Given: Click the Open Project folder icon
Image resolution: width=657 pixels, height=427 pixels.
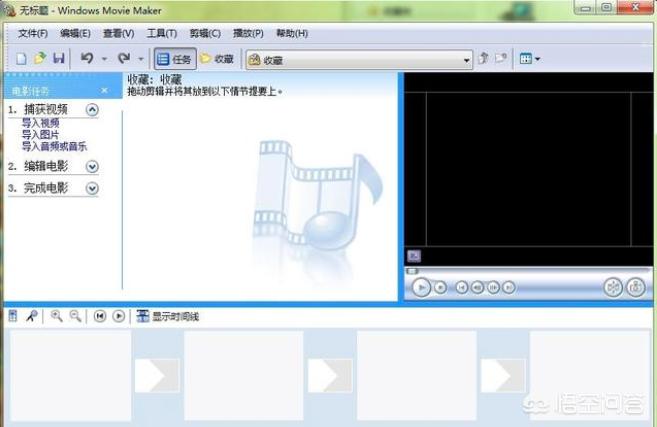Looking at the screenshot, I should 40,58.
